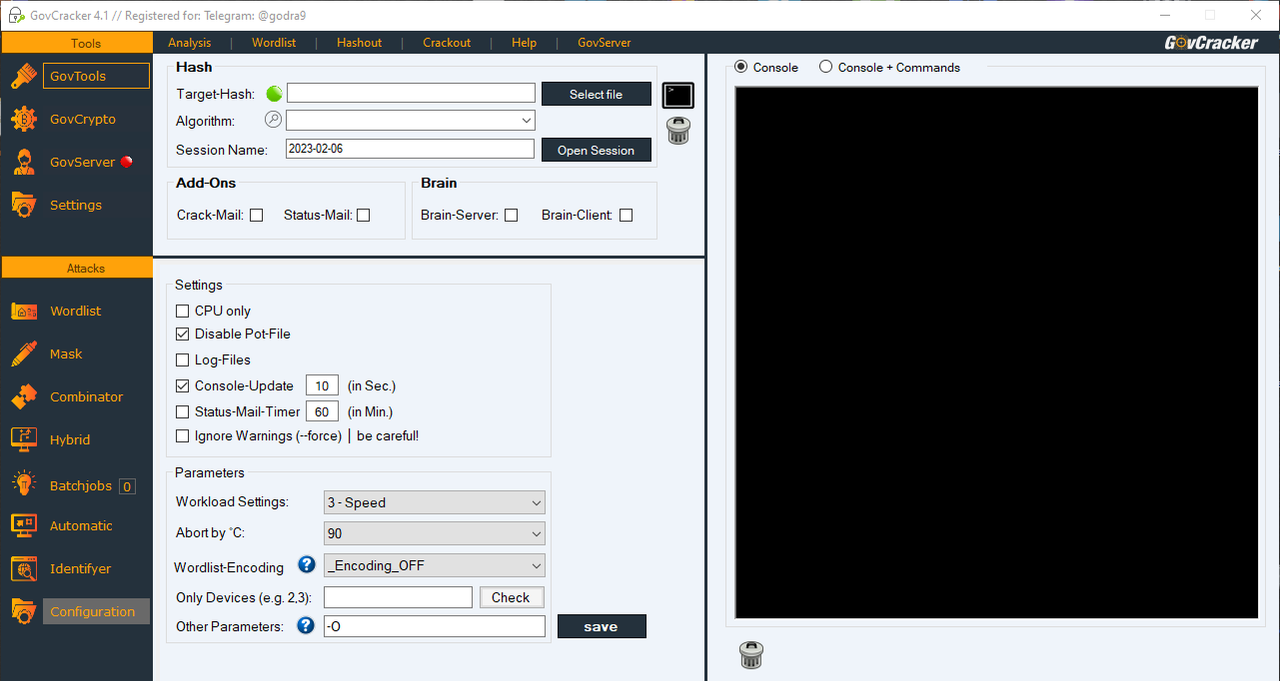Click the Status-Mail-Timer minutes field
Screen dimensions: 1280x681
322,412
